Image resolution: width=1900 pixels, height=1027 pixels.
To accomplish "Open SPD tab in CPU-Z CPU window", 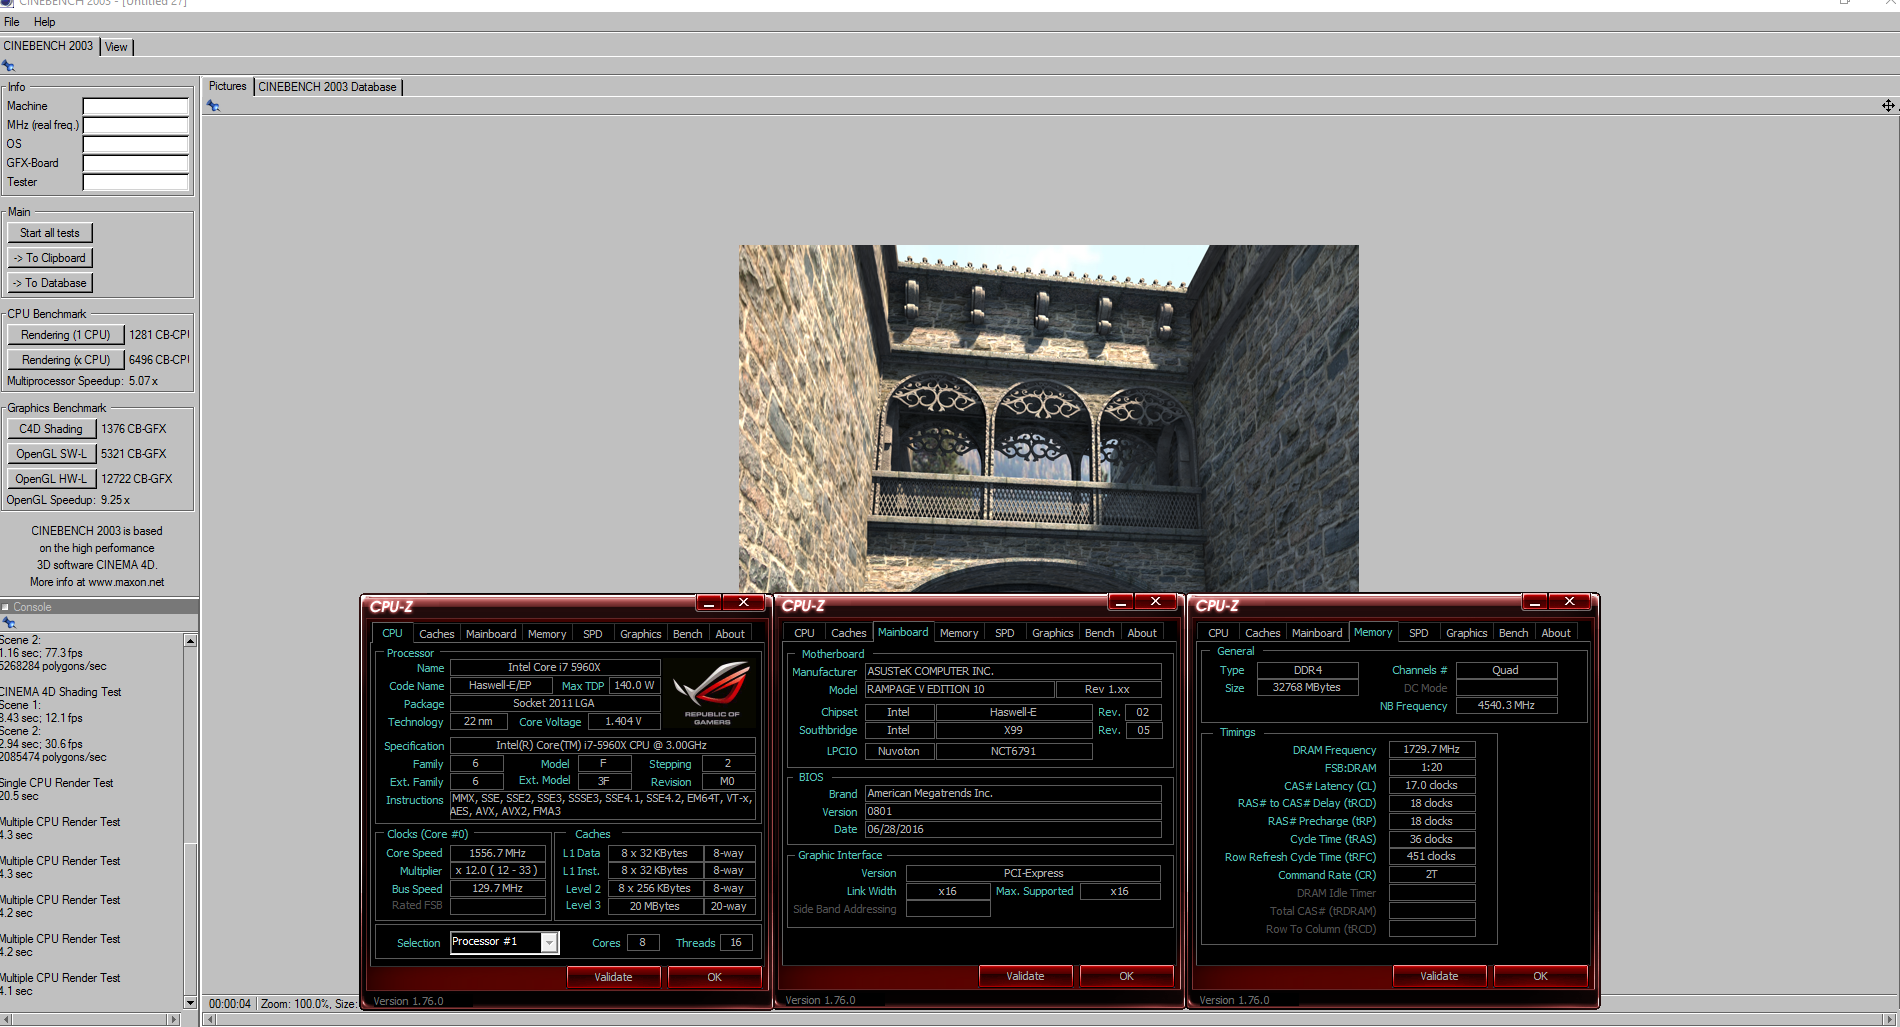I will pyautogui.click(x=593, y=634).
